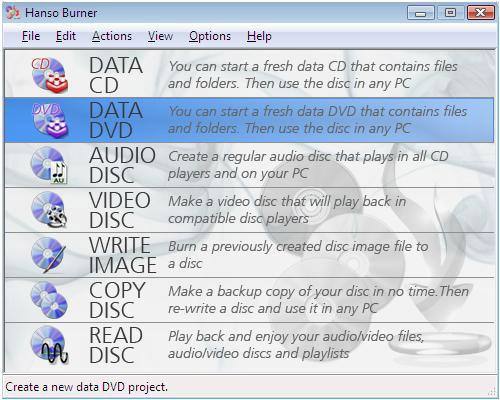Choose the VIDEO DISC label
Screen dimensions: 500x400
[x=120, y=210]
